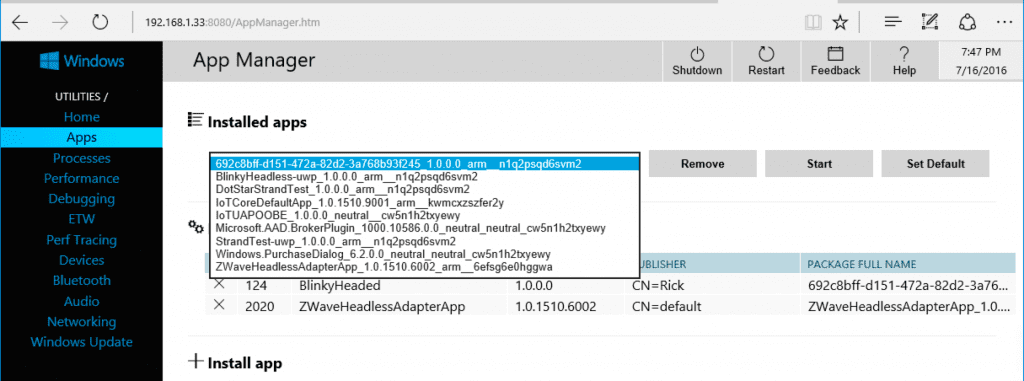Screen dimensions: 1024x381
Task: Select StrandTest-uwp_1.0.0.0 option
Action: click(424, 241)
